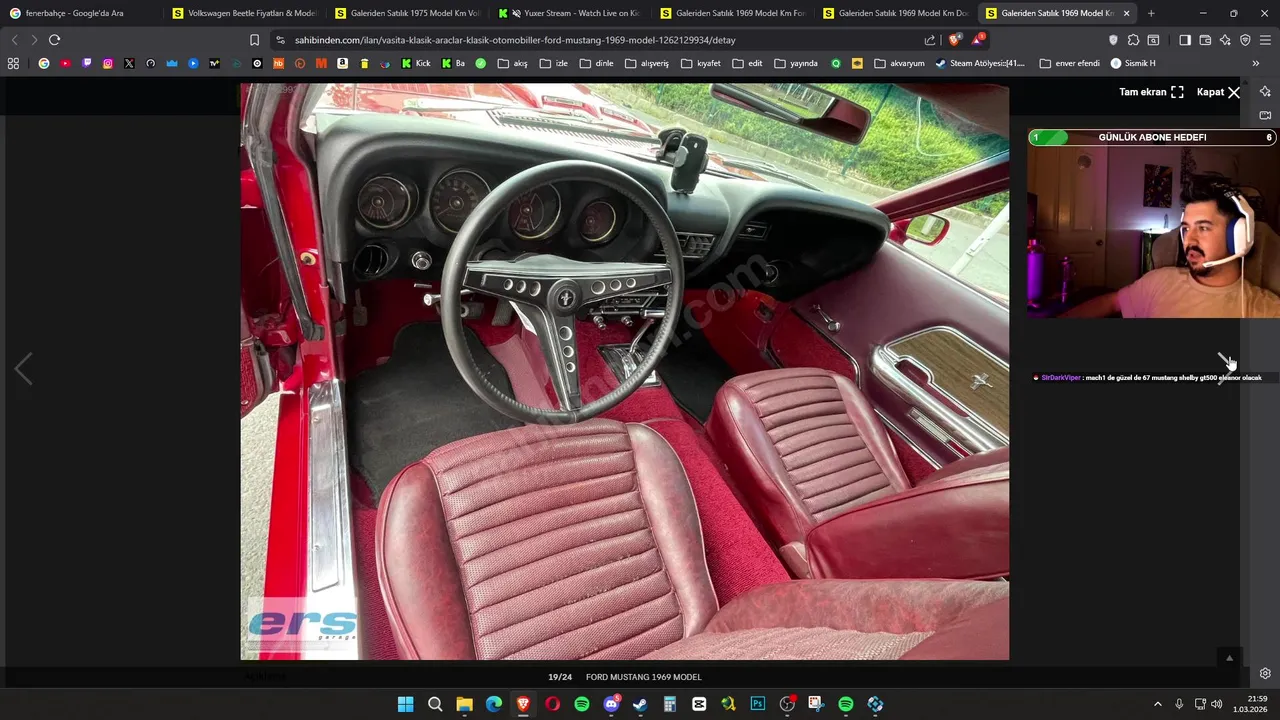Show hidden bookmarks with double chevron
This screenshot has width=1280, height=720.
pos(1255,63)
